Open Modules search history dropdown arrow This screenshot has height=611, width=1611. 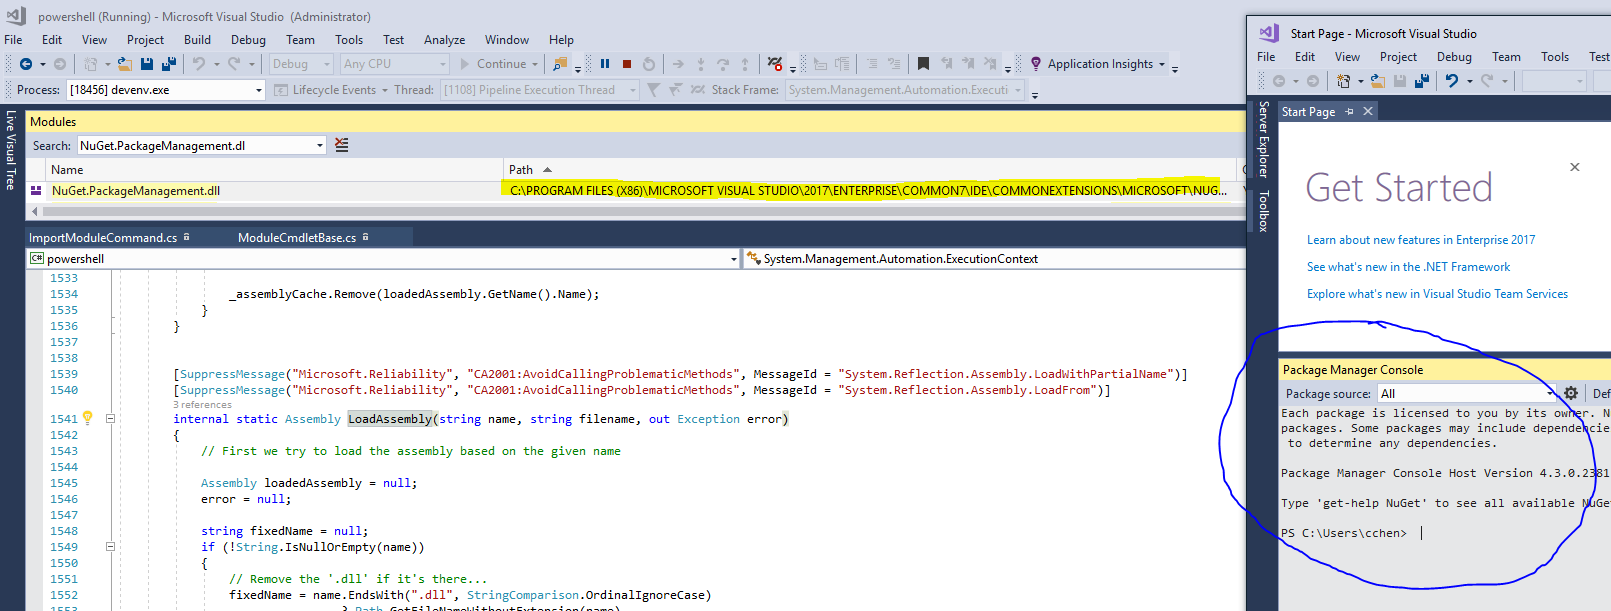click(320, 146)
